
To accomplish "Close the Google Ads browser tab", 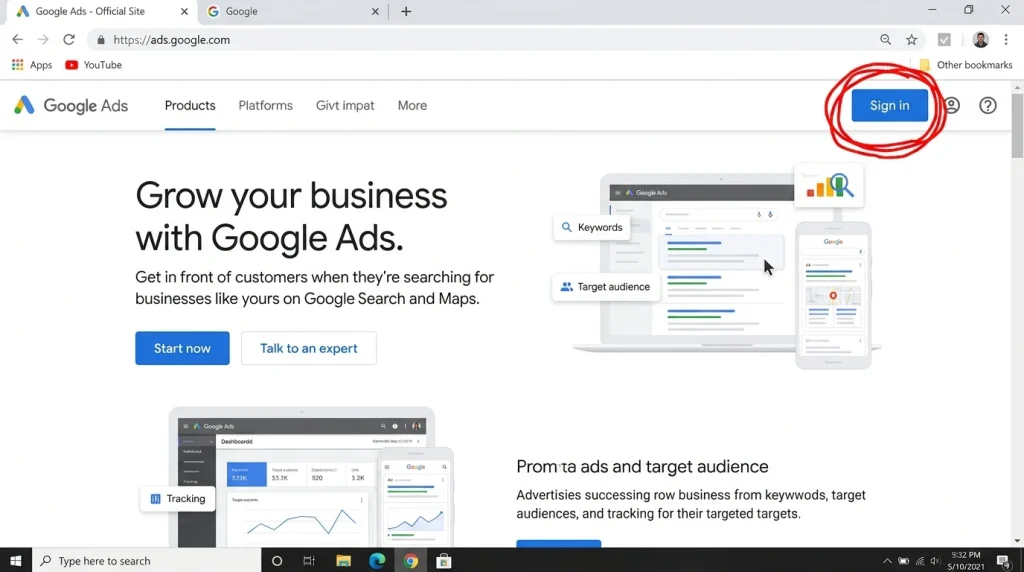I will pyautogui.click(x=184, y=11).
